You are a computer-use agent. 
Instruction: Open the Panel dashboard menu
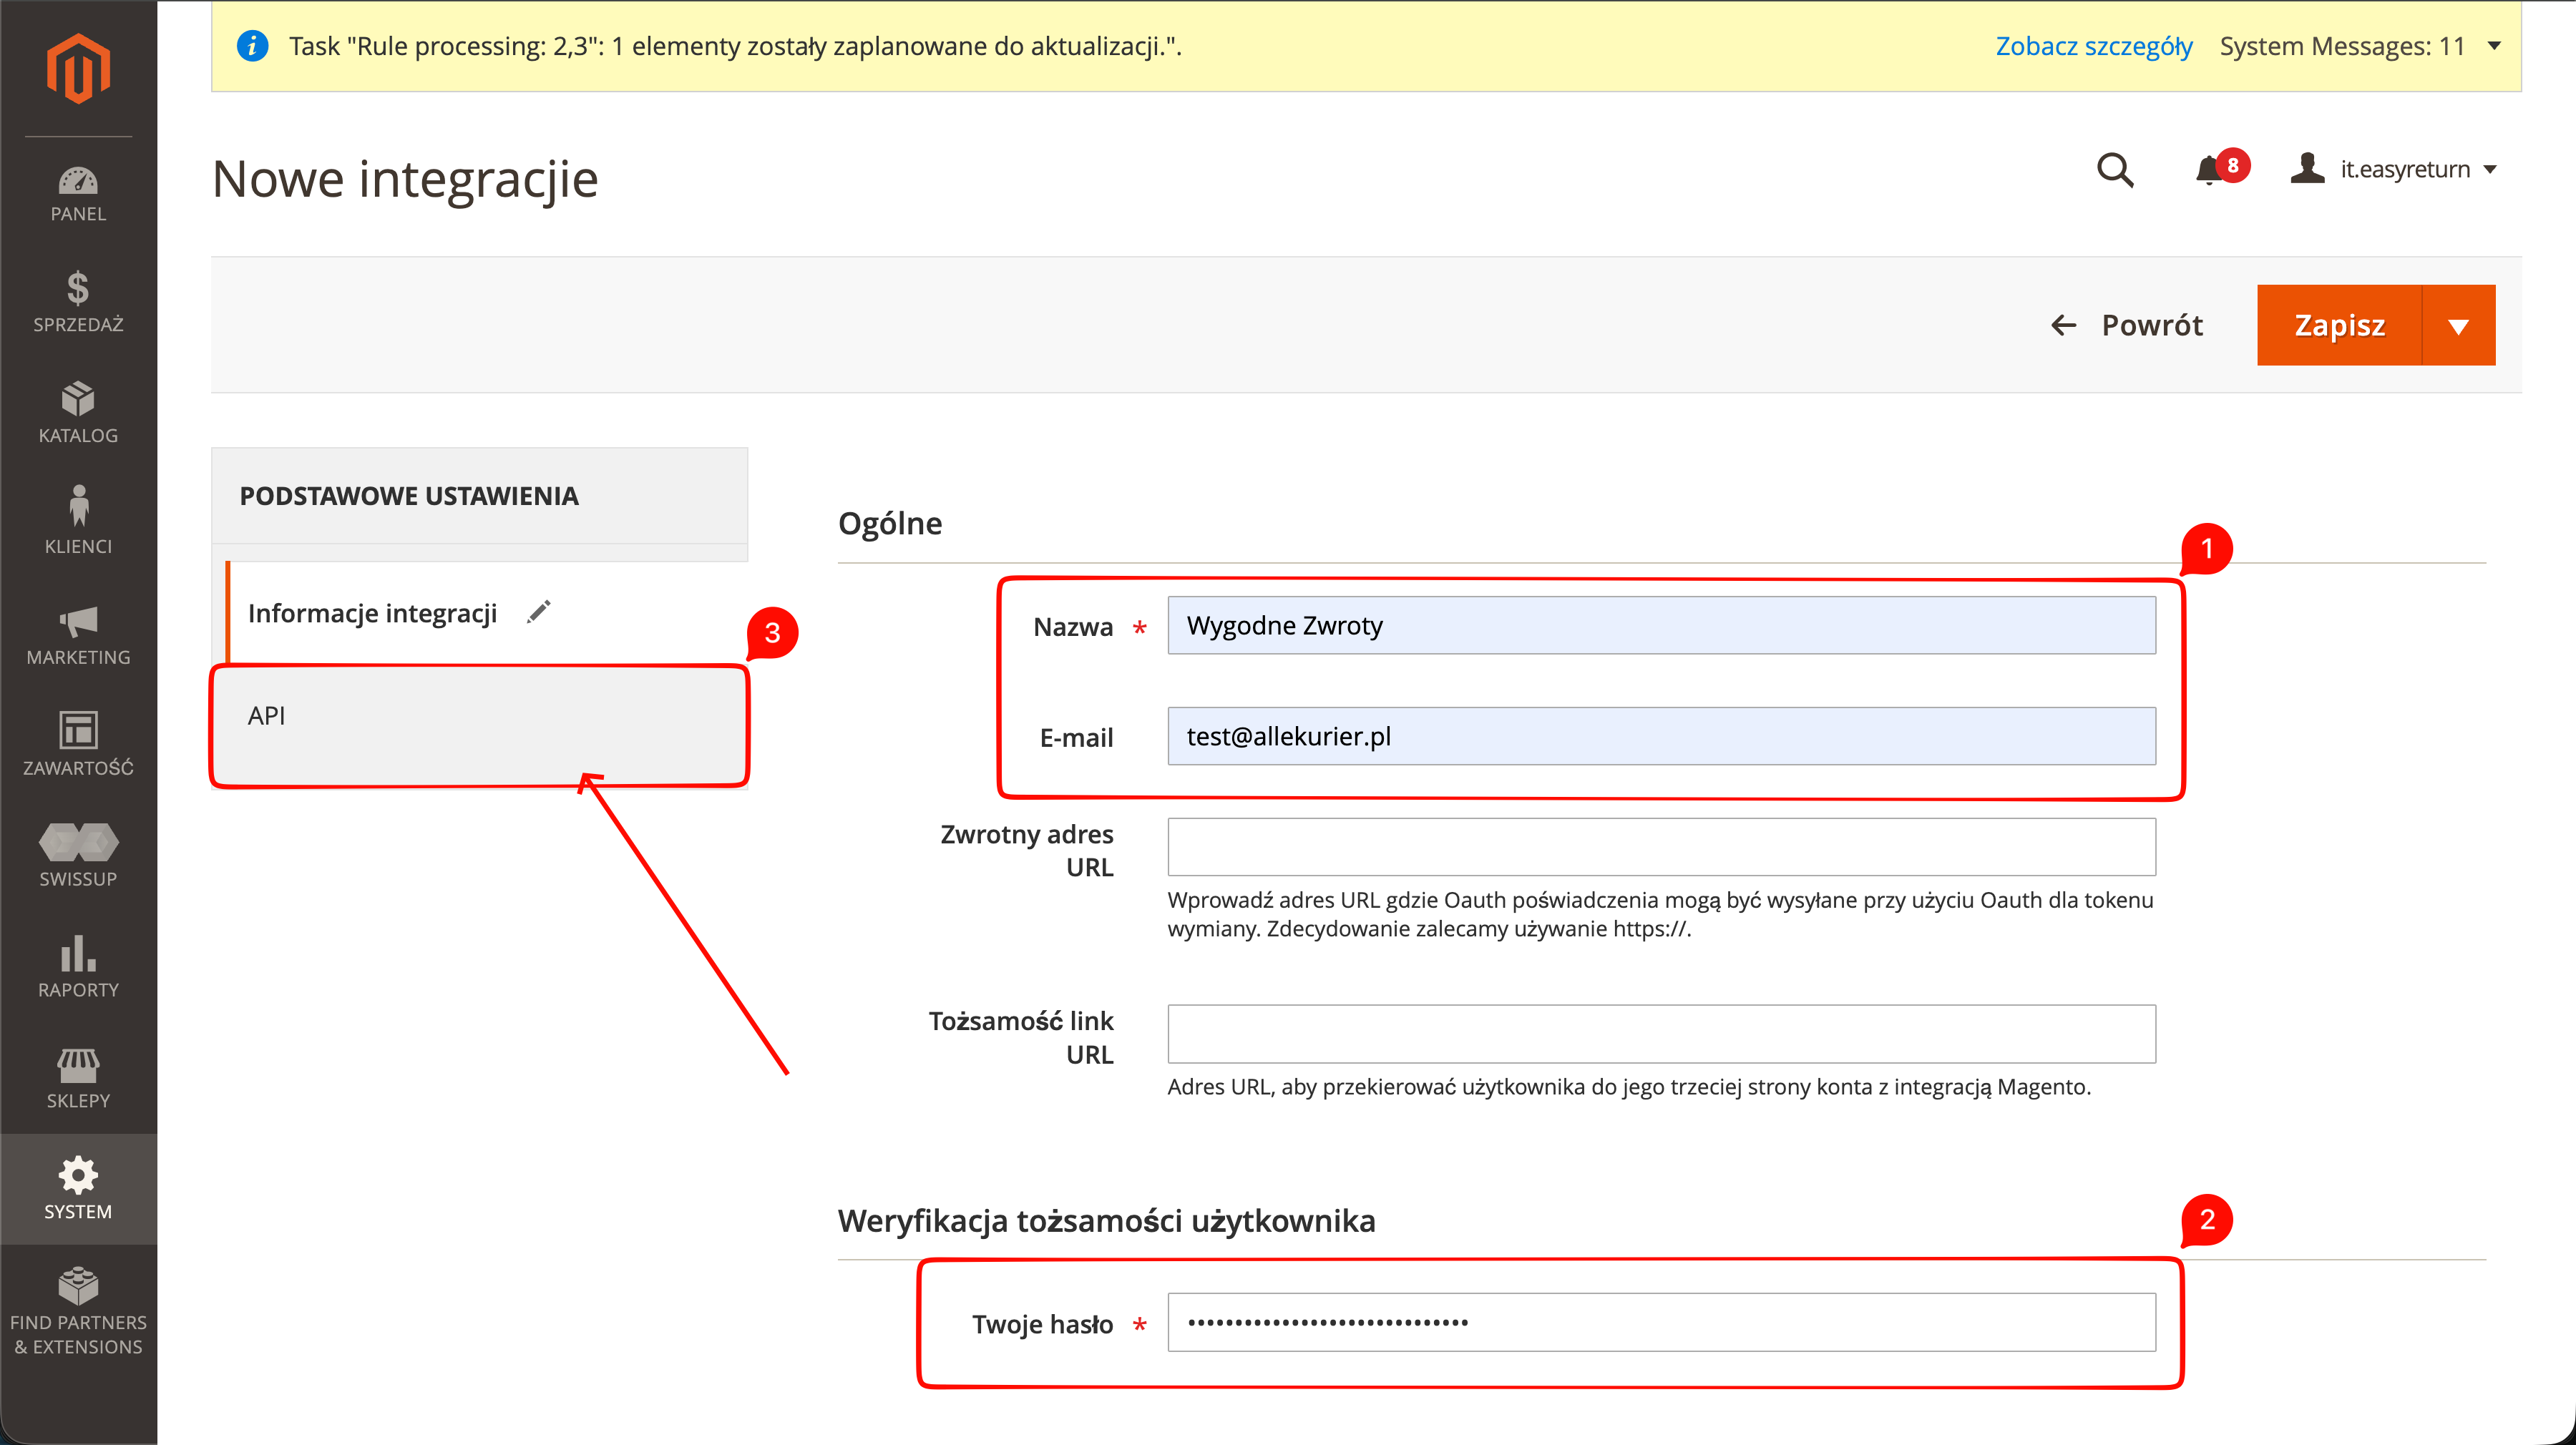point(78,194)
